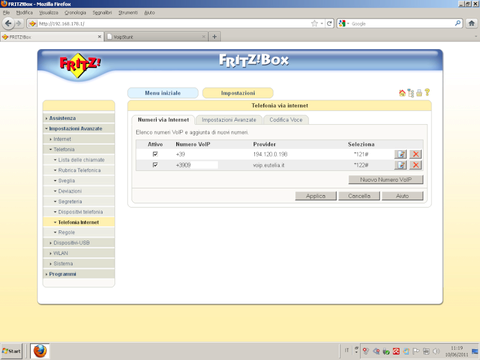Reload the page with the refresh icon
Viewport: 480px width, 360px height.
(329, 23)
